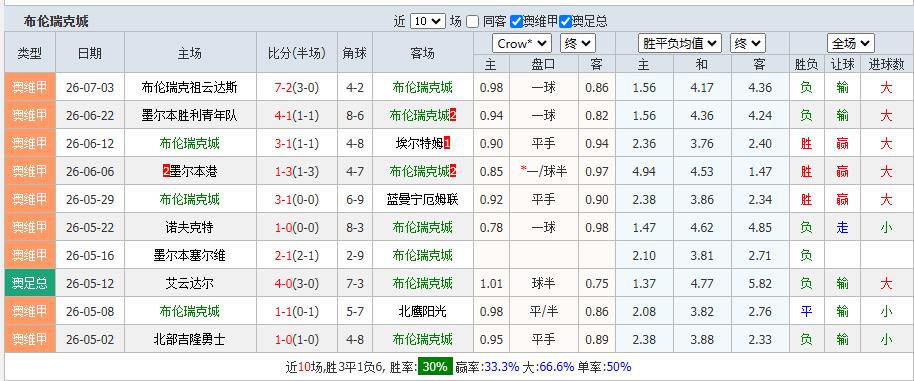Select the 澳维甲 league tag on 26-05-02
This screenshot has height=381, width=914.
click(x=30, y=339)
